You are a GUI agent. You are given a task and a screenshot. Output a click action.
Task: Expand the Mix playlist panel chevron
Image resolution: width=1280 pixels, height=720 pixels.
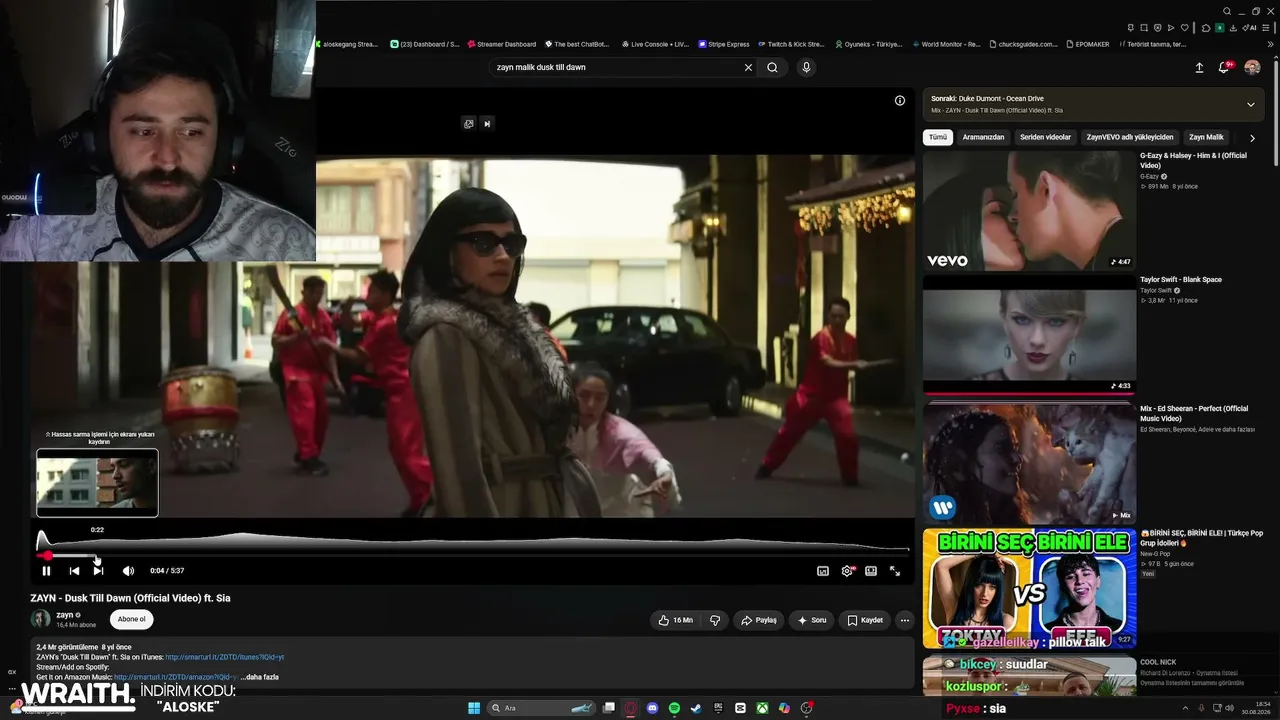coord(1250,104)
